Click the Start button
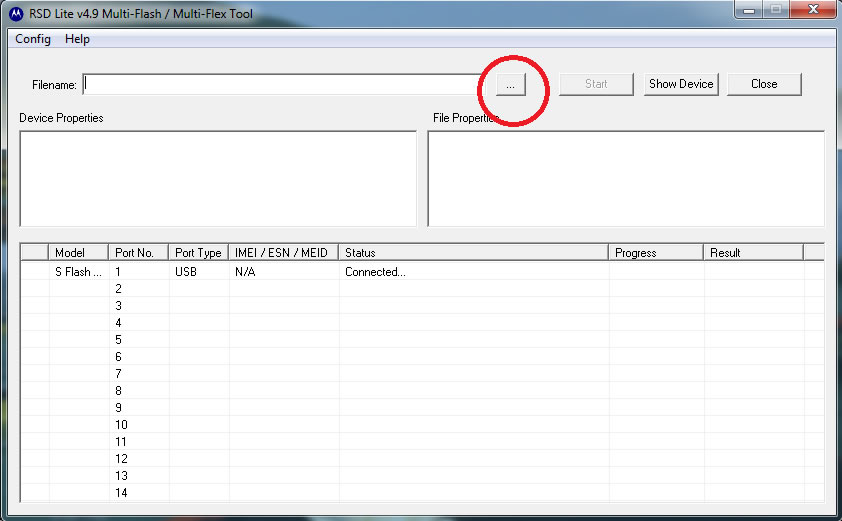This screenshot has width=842, height=521. point(596,84)
